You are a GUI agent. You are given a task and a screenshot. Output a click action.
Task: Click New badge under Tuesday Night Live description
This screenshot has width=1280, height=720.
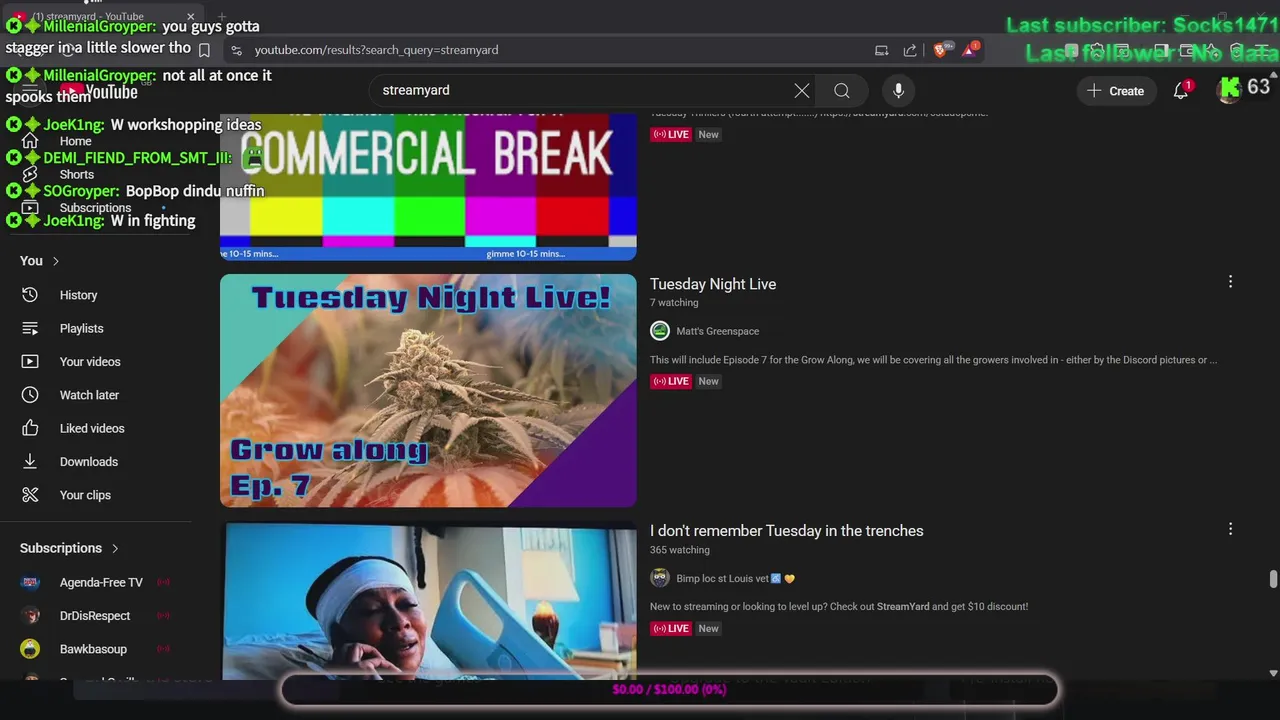(x=708, y=381)
